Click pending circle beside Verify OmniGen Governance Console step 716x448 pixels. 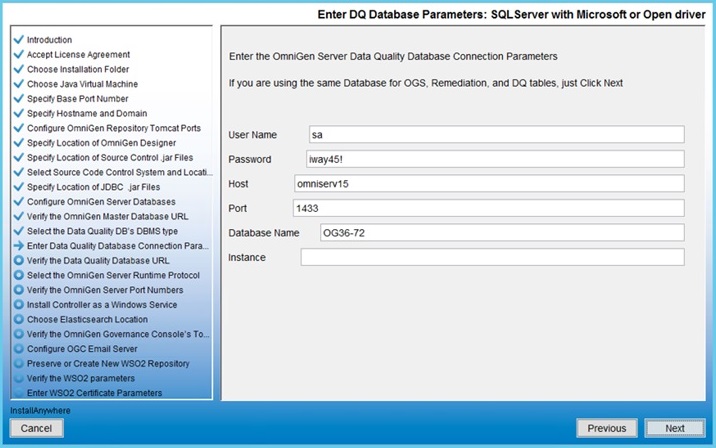(19, 334)
